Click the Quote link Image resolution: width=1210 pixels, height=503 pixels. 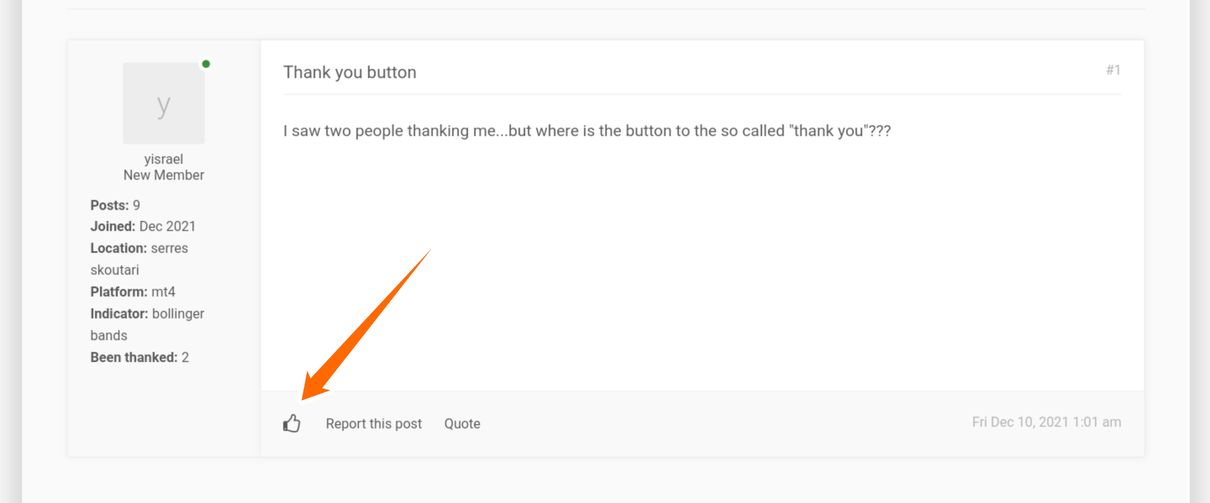coord(462,424)
